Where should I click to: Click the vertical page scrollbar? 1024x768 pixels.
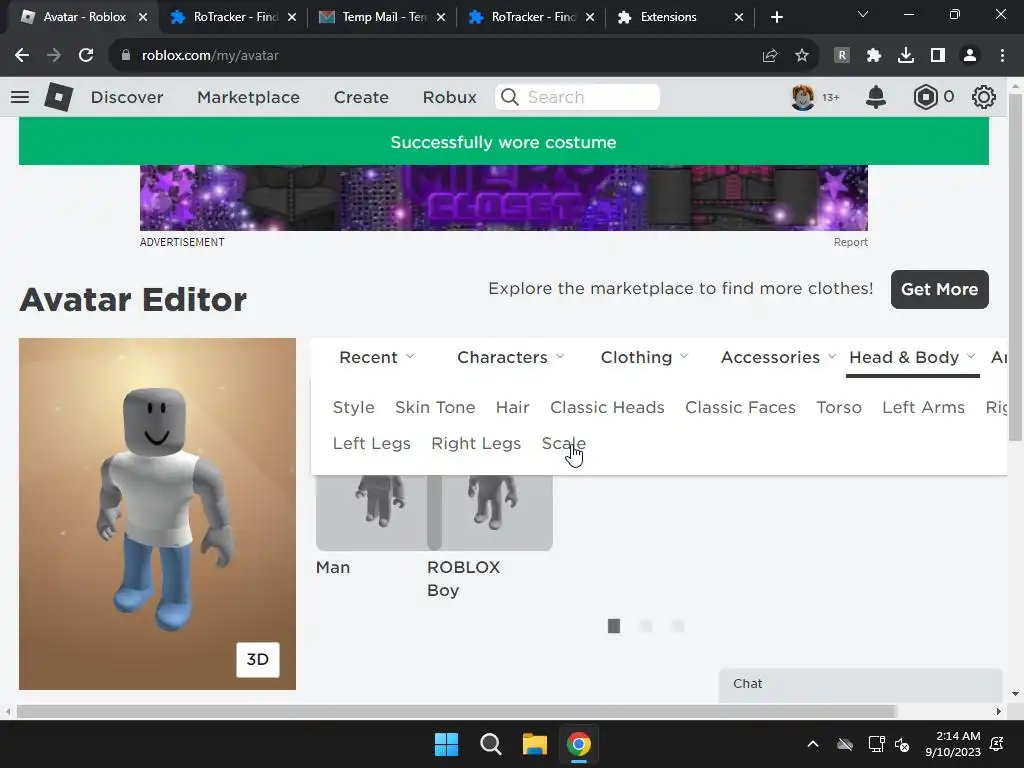pos(1015,268)
